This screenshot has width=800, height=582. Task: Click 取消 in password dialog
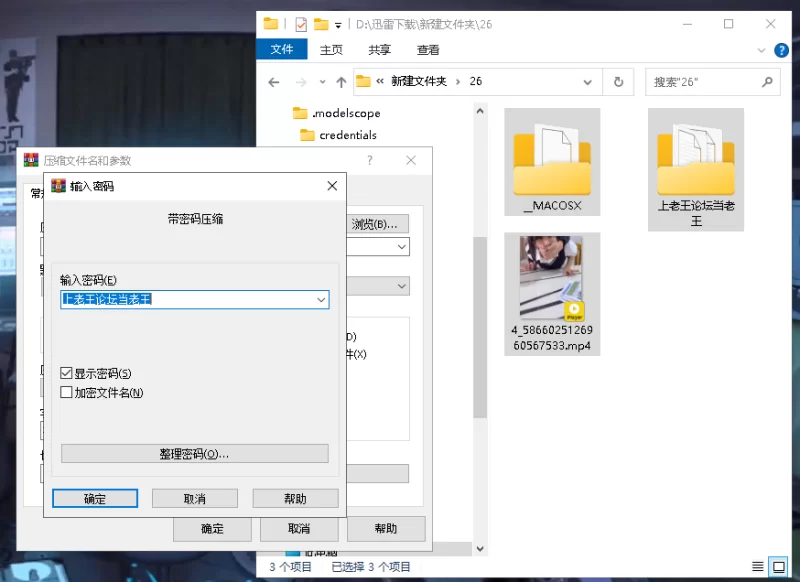(195, 498)
